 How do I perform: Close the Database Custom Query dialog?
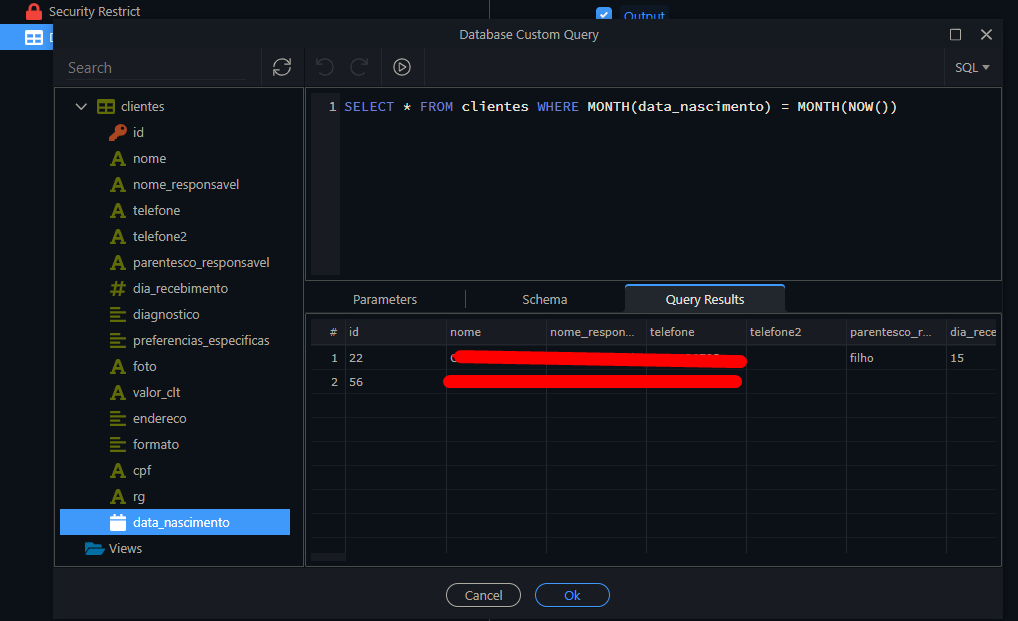click(986, 34)
